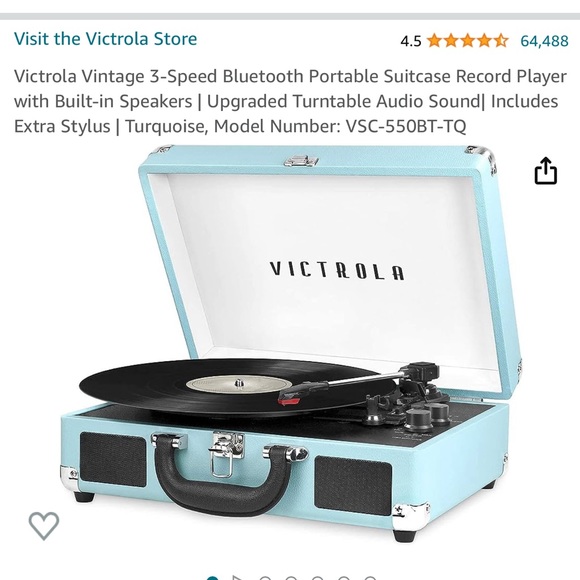
Task: Jump to the third image dot
Action: point(265,578)
